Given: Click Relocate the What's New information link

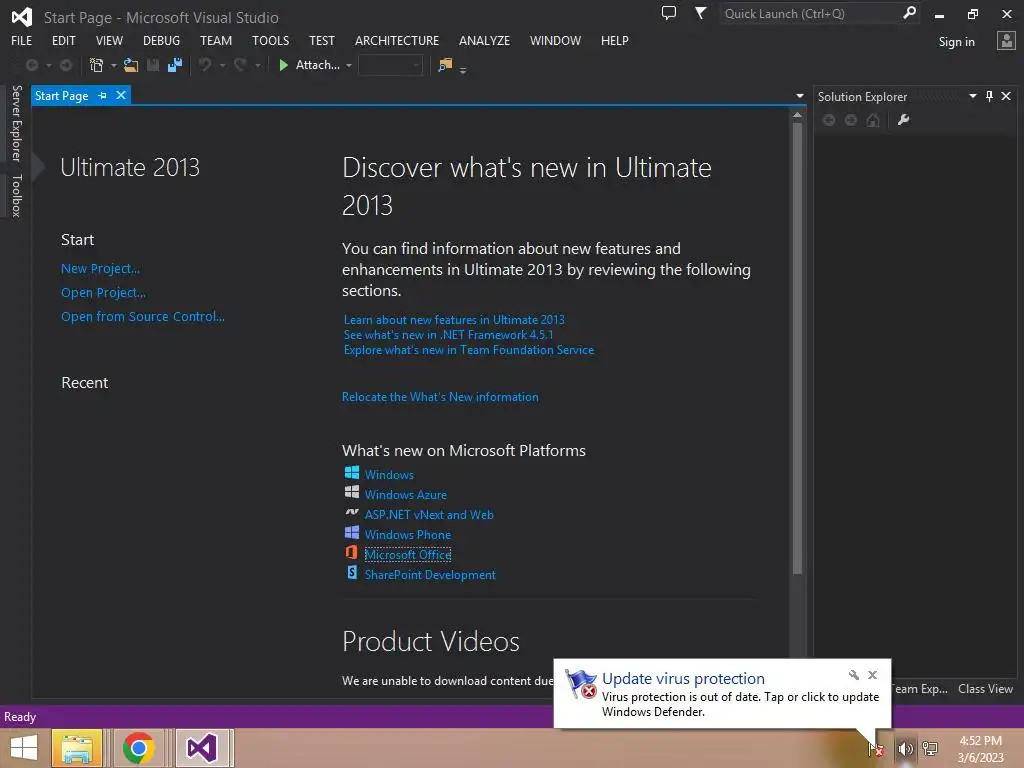Looking at the screenshot, I should coord(440,397).
